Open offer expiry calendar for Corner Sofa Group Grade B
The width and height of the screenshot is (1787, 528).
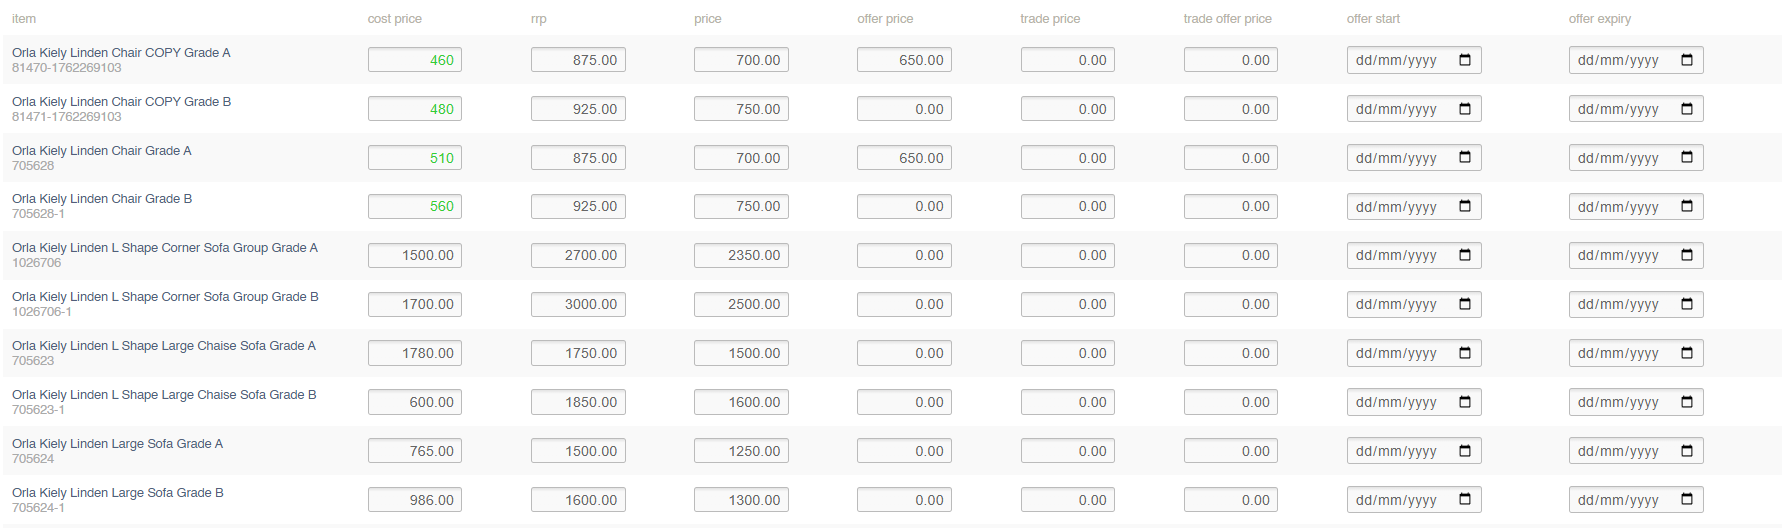coord(1687,304)
